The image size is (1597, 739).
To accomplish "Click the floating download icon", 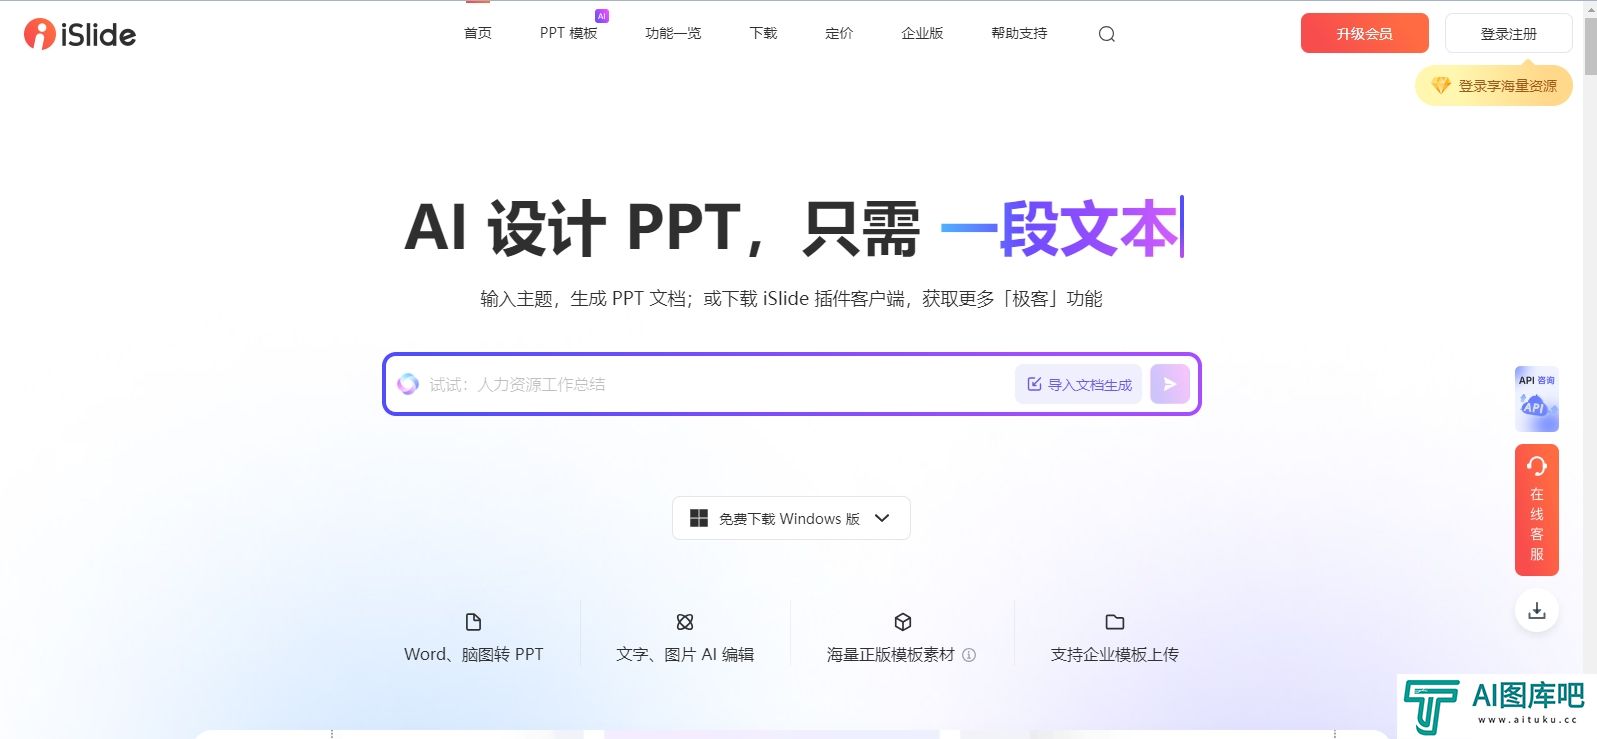I will (x=1537, y=611).
